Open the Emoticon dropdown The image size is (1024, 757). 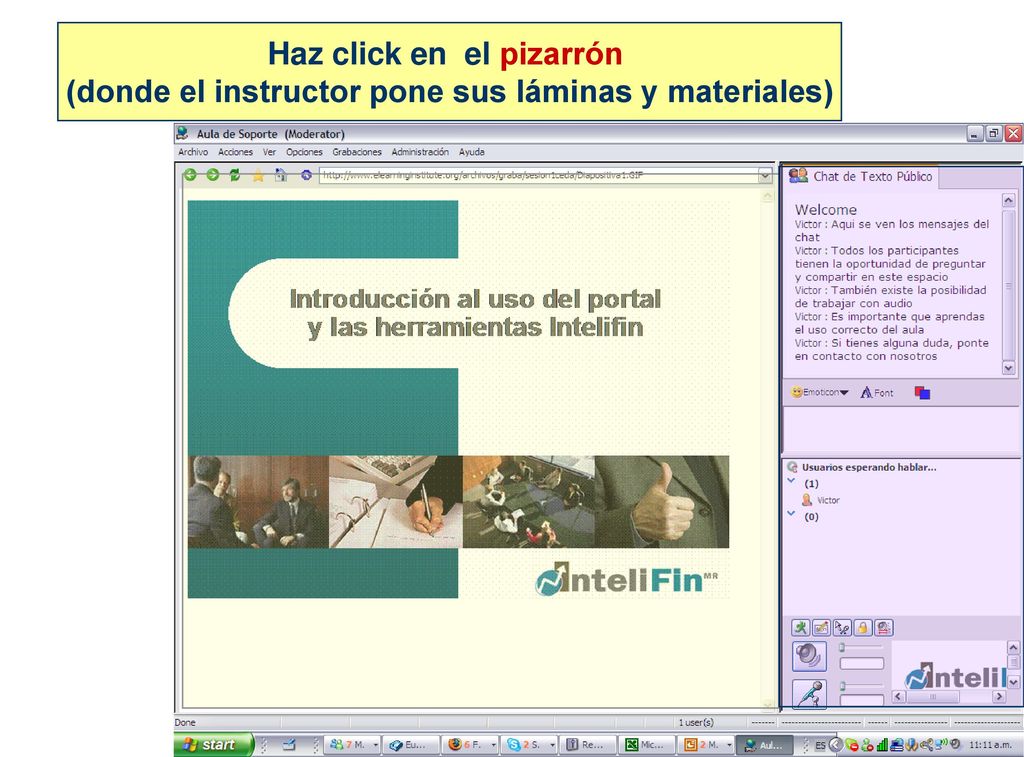(x=820, y=393)
